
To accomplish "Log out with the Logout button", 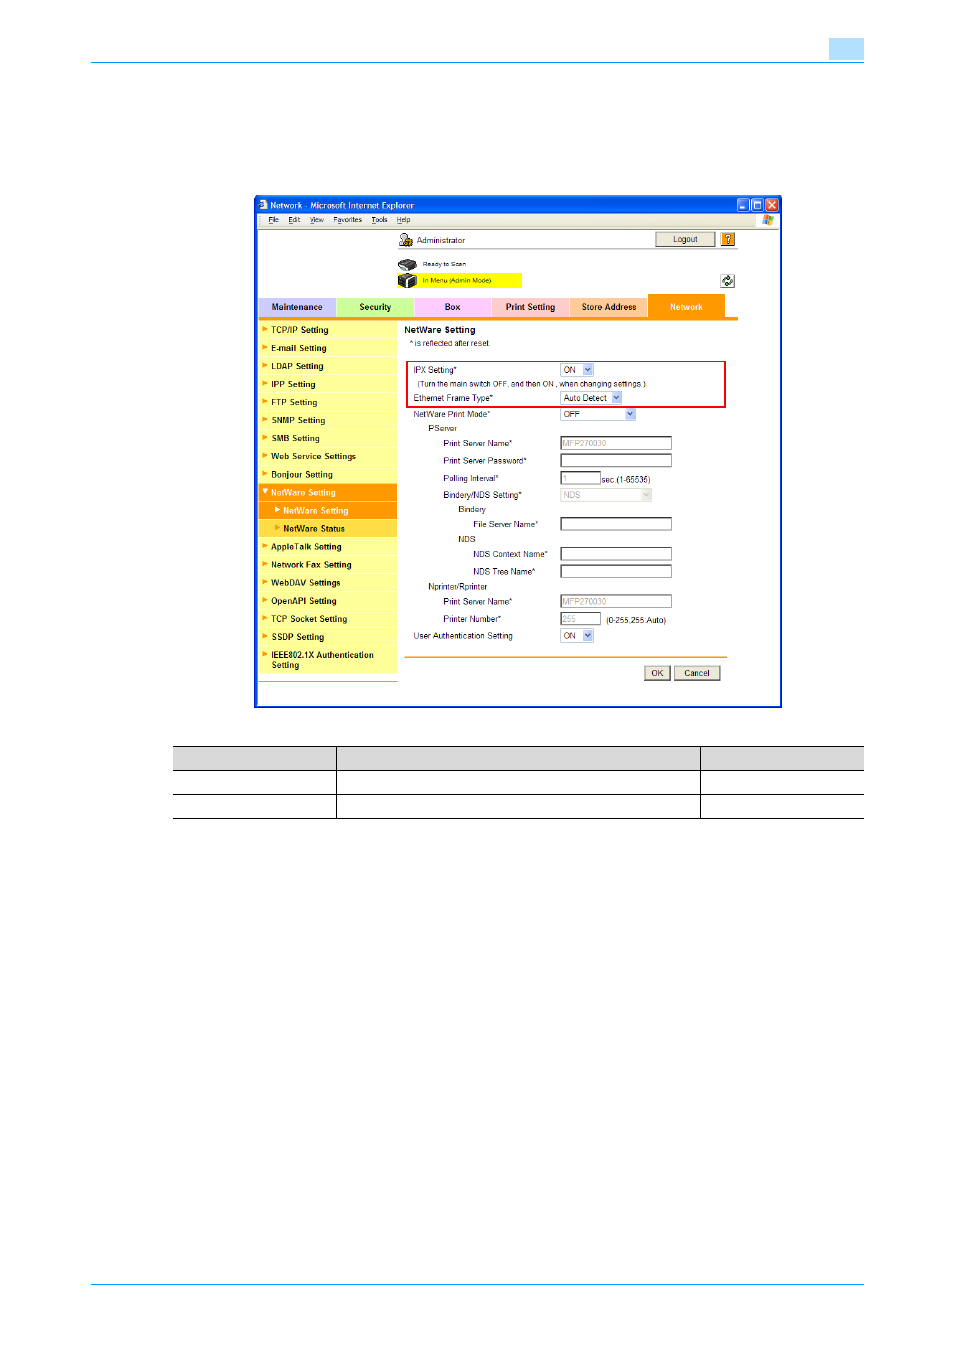I will coord(685,239).
